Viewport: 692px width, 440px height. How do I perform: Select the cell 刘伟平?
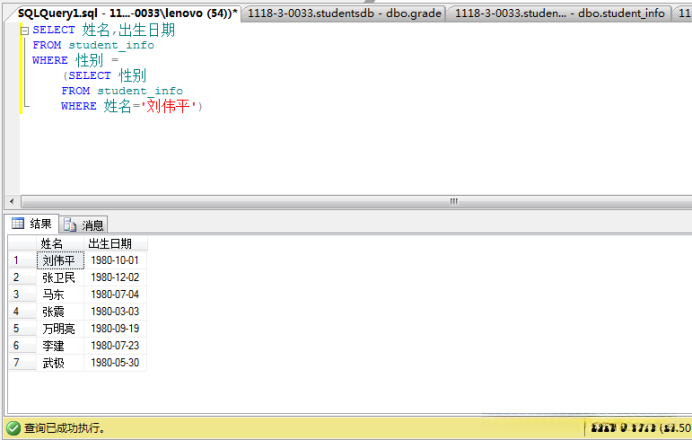click(60, 260)
